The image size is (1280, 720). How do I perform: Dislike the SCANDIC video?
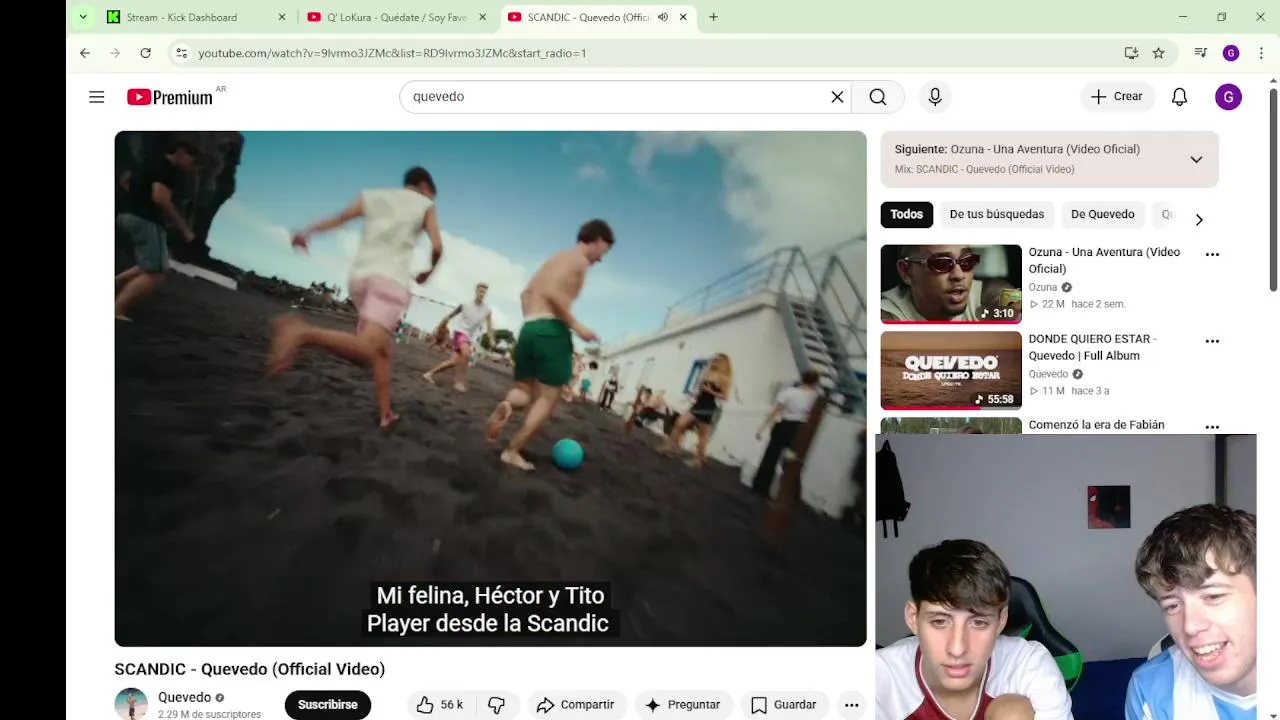(x=496, y=705)
